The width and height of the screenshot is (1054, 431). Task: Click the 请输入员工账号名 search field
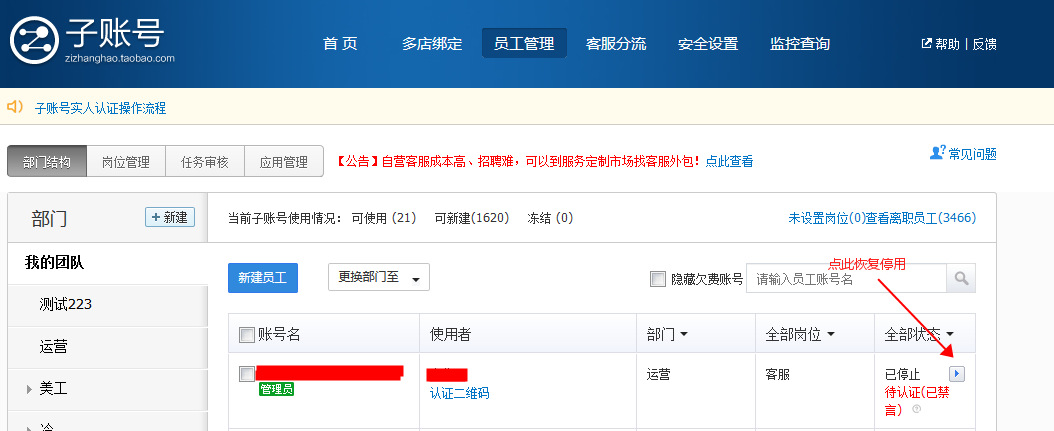pyautogui.click(x=845, y=278)
